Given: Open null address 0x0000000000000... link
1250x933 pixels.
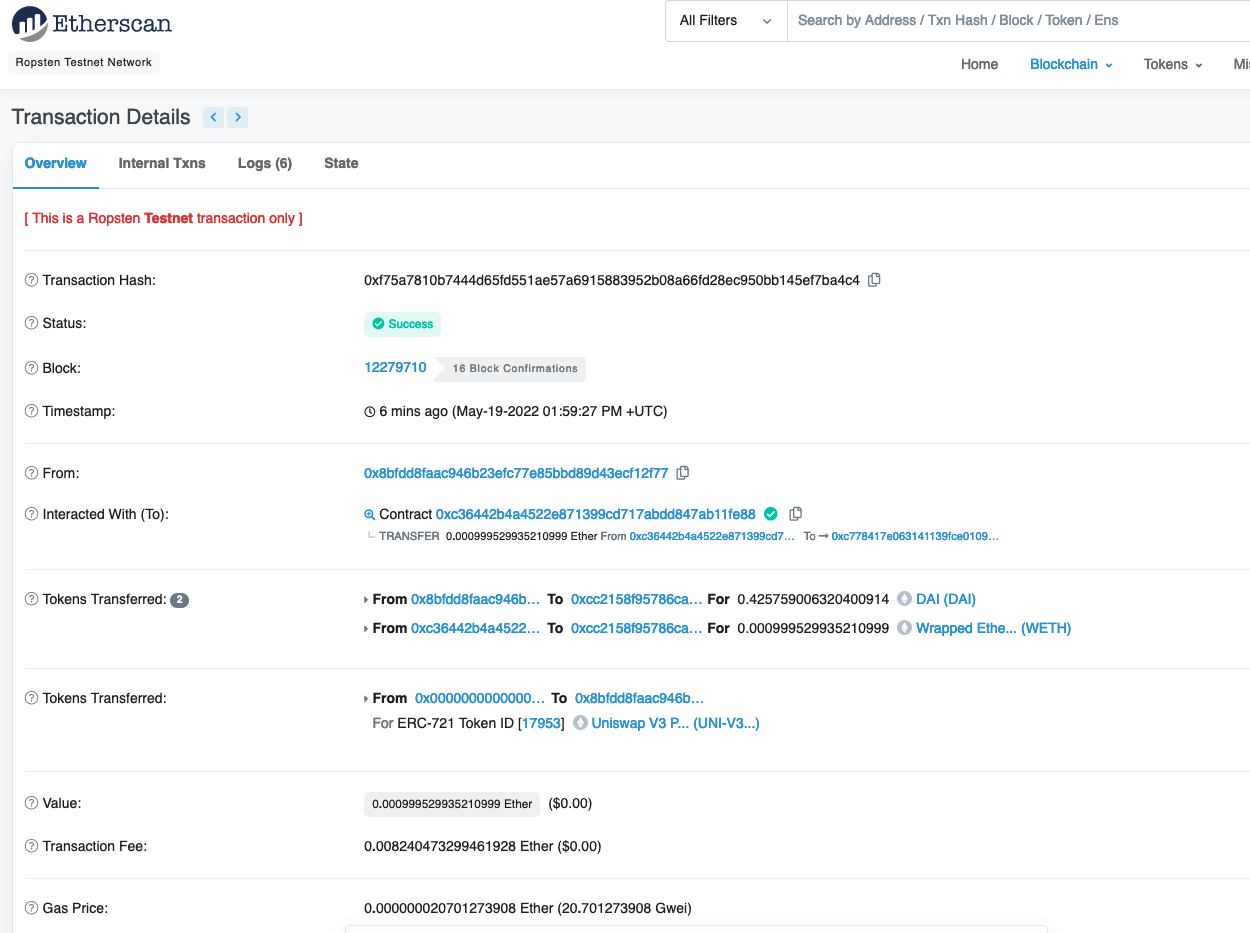Looking at the screenshot, I should tap(480, 698).
